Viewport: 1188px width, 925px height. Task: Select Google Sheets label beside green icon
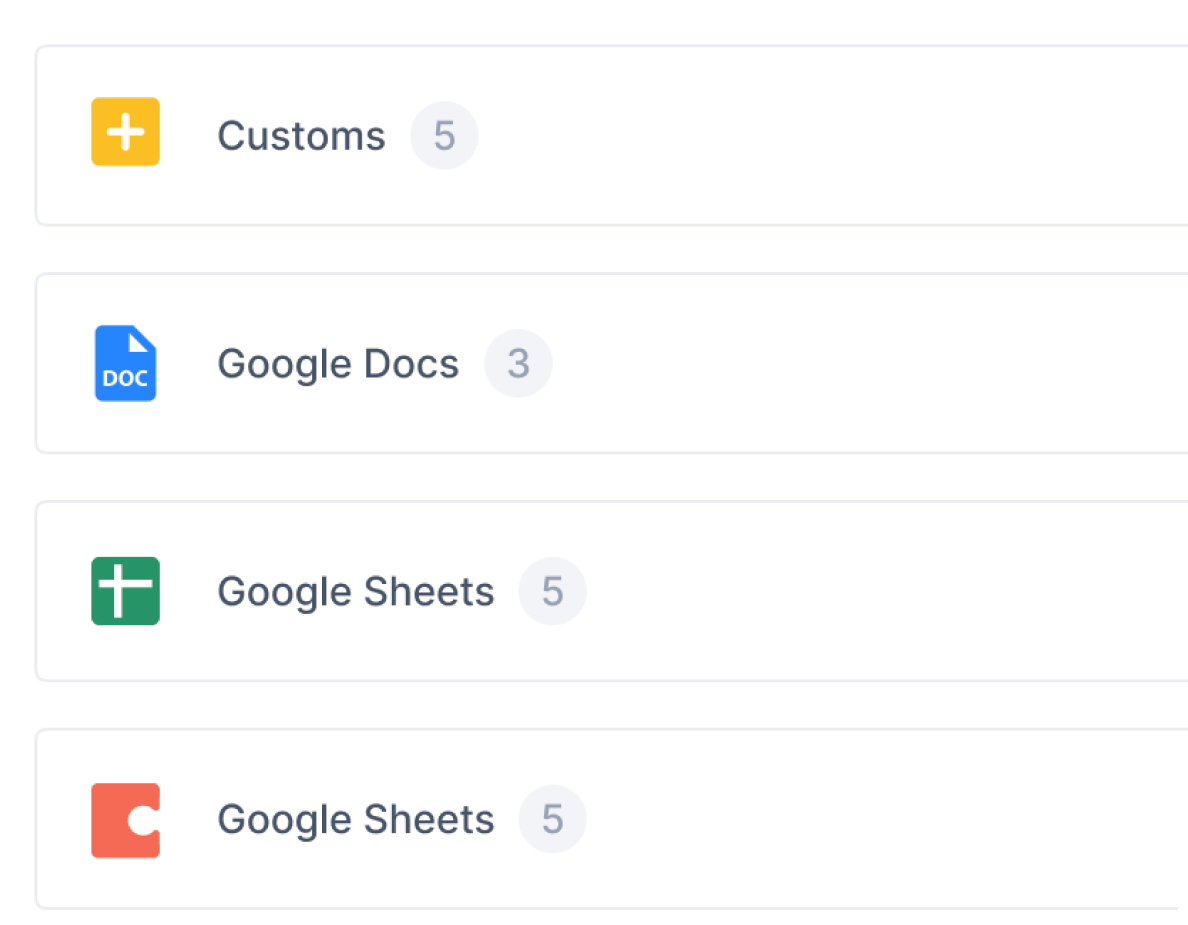click(355, 592)
